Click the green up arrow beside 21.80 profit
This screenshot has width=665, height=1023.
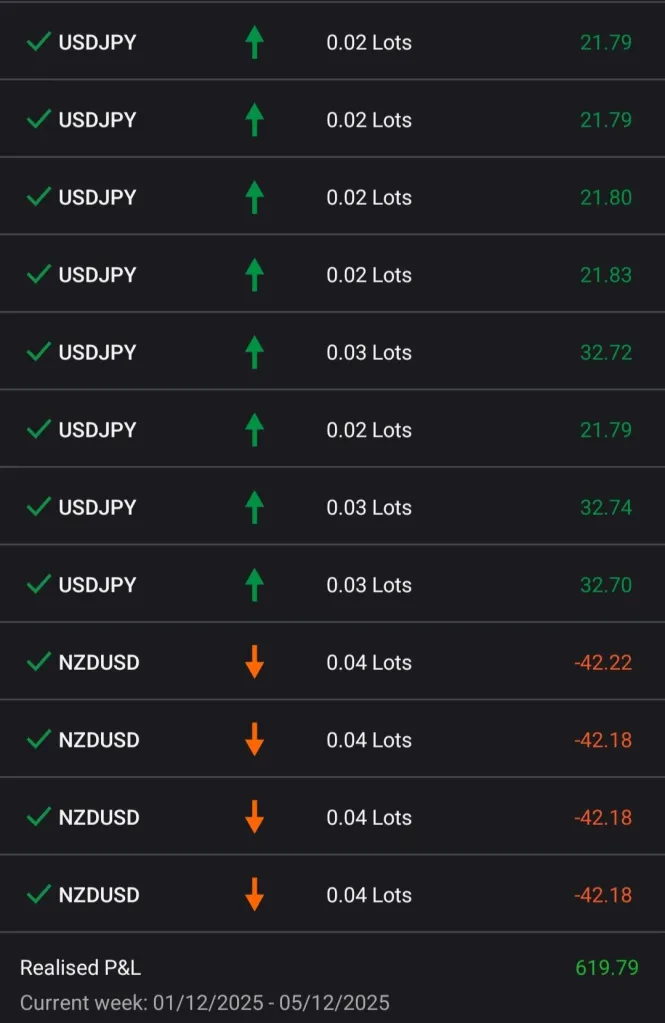[x=254, y=197]
